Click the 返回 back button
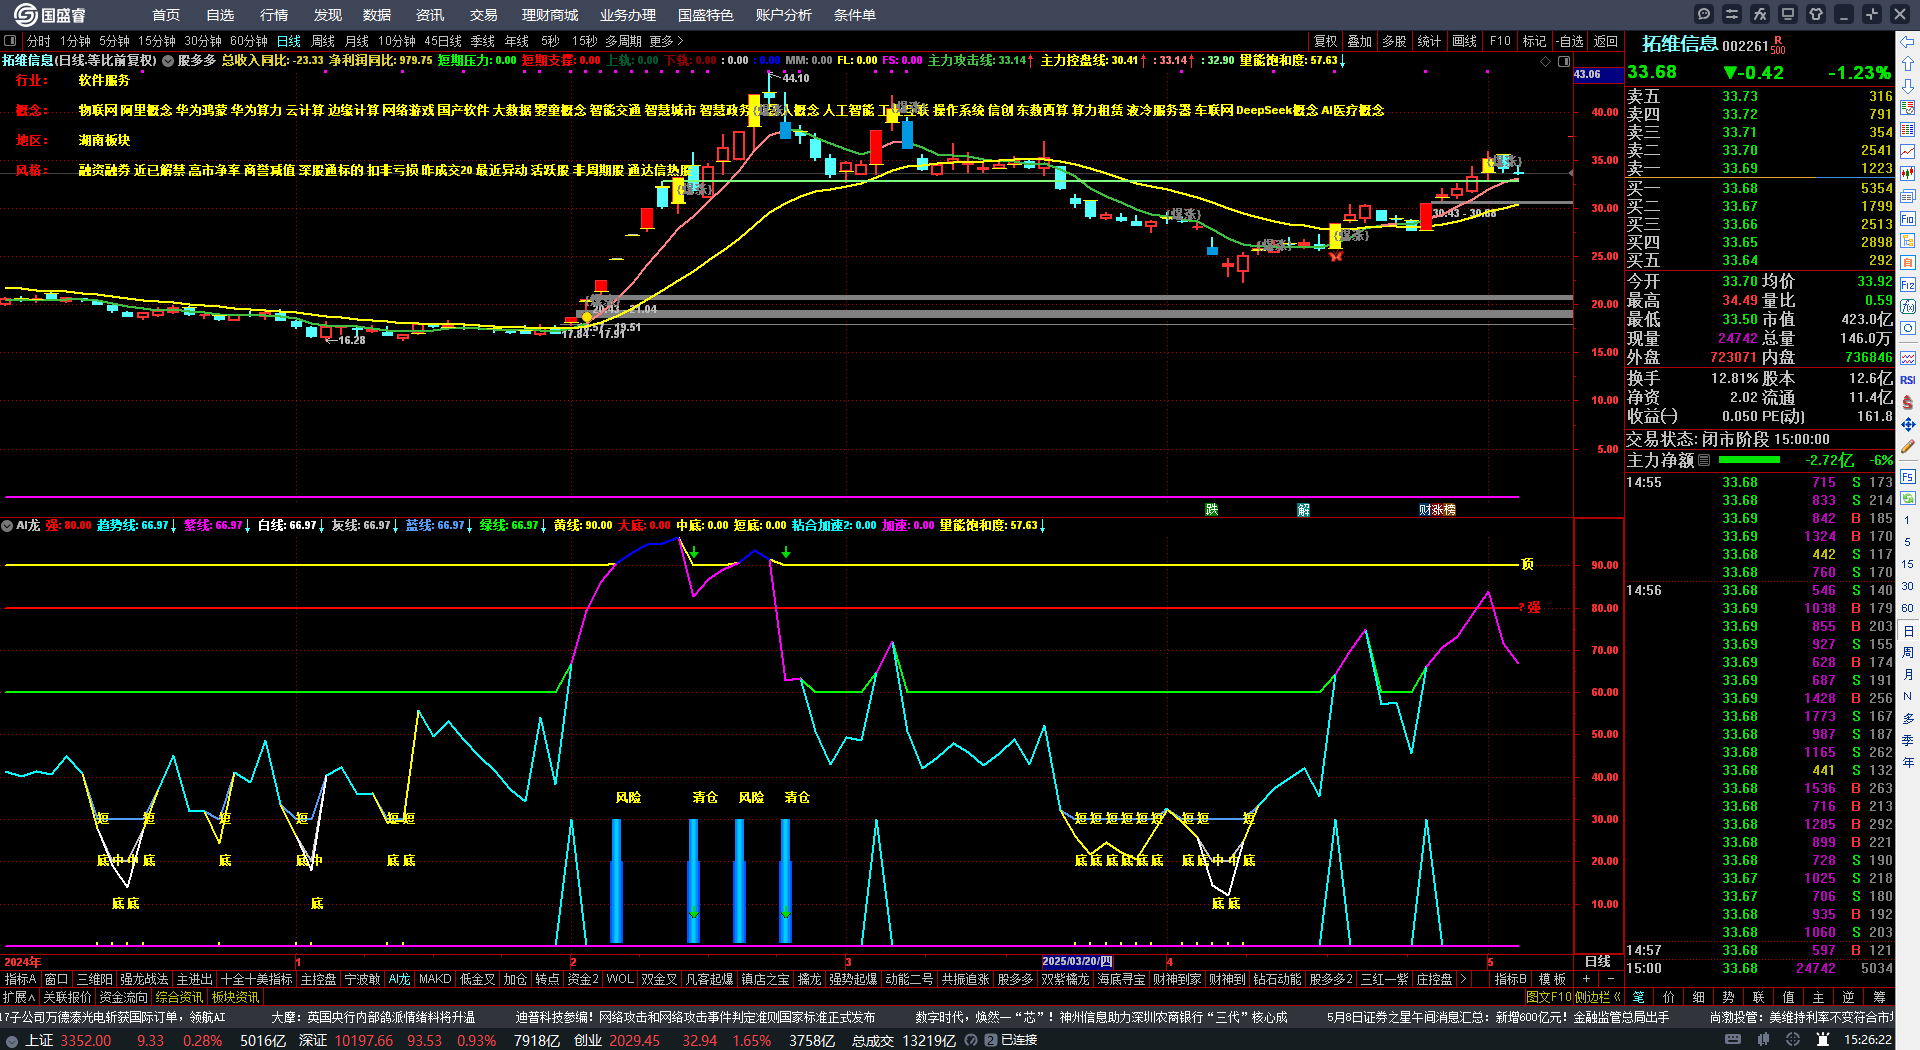Viewport: 1920px width, 1050px height. pyautogui.click(x=1606, y=41)
